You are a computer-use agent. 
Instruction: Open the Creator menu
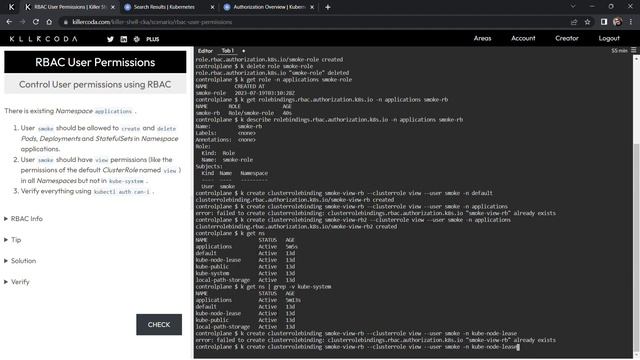567,38
